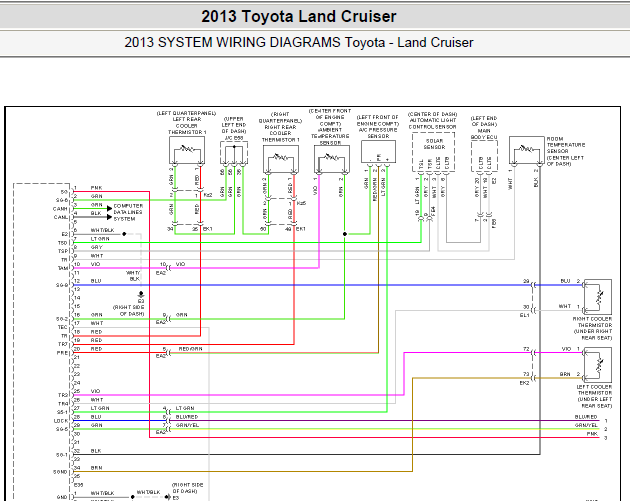Select the Ambient Temperature Sensor symbol box
Image resolution: width=630 pixels, height=501 pixels.
[332, 159]
